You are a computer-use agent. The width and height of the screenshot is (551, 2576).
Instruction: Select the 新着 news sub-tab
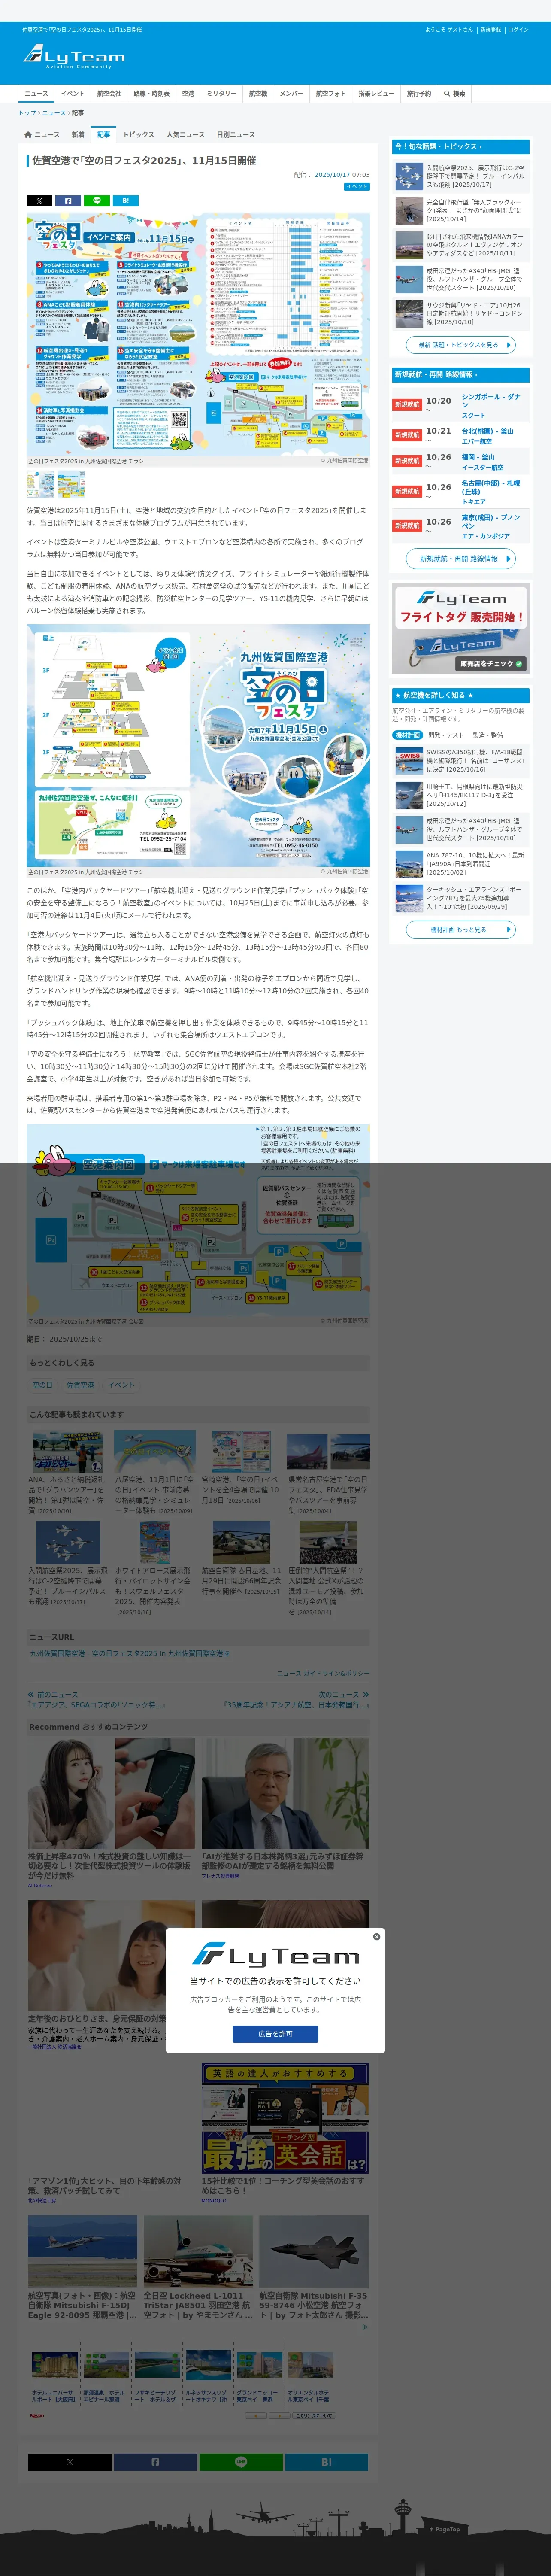pos(78,134)
